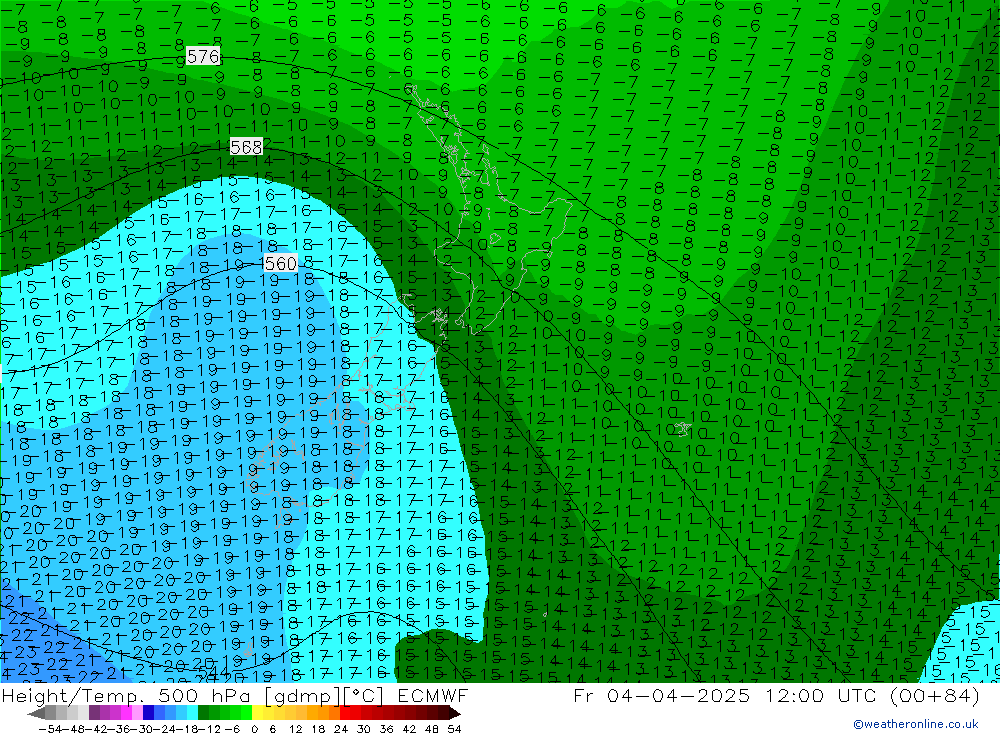Screen dimensions: 1000x733
Task: Click the 568 height contour label
Action: coord(246,147)
